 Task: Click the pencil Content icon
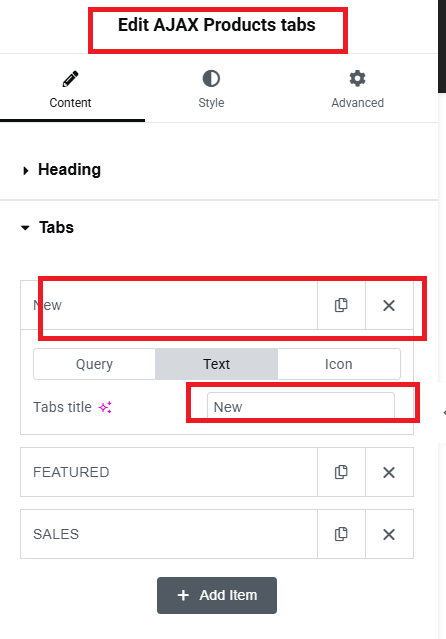point(70,79)
